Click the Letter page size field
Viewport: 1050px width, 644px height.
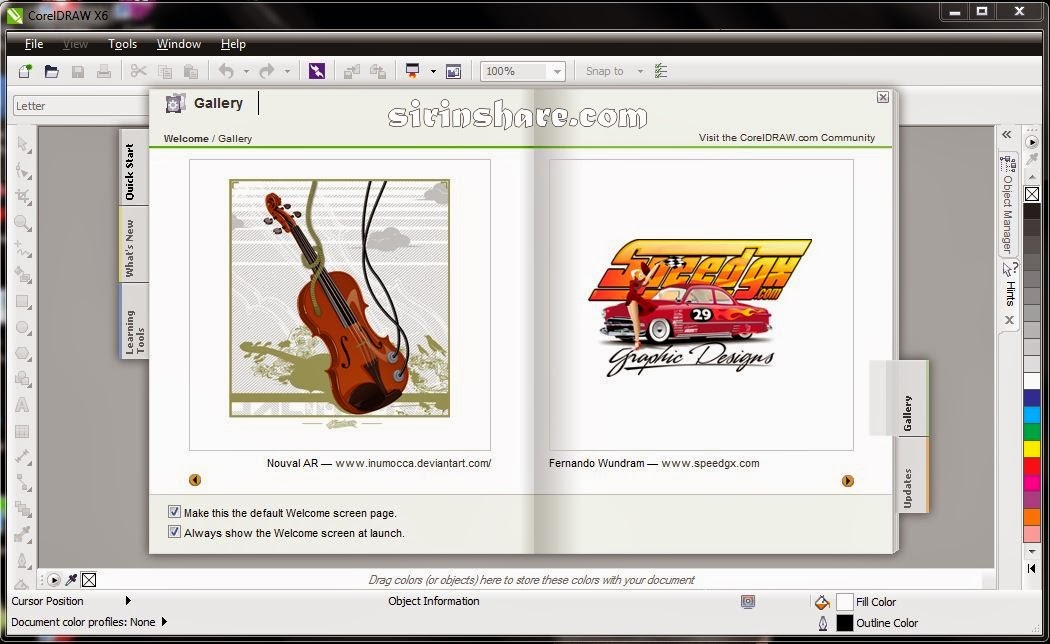(80, 106)
